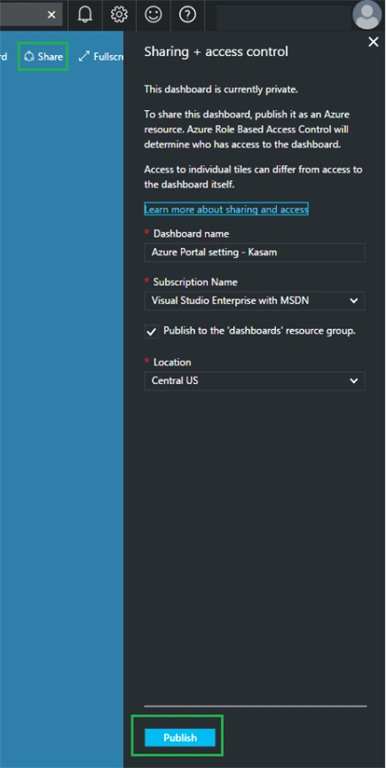Viewport: 386px width, 768px height.
Task: Click the 'Dashboard name' field label
Action: pos(191,234)
